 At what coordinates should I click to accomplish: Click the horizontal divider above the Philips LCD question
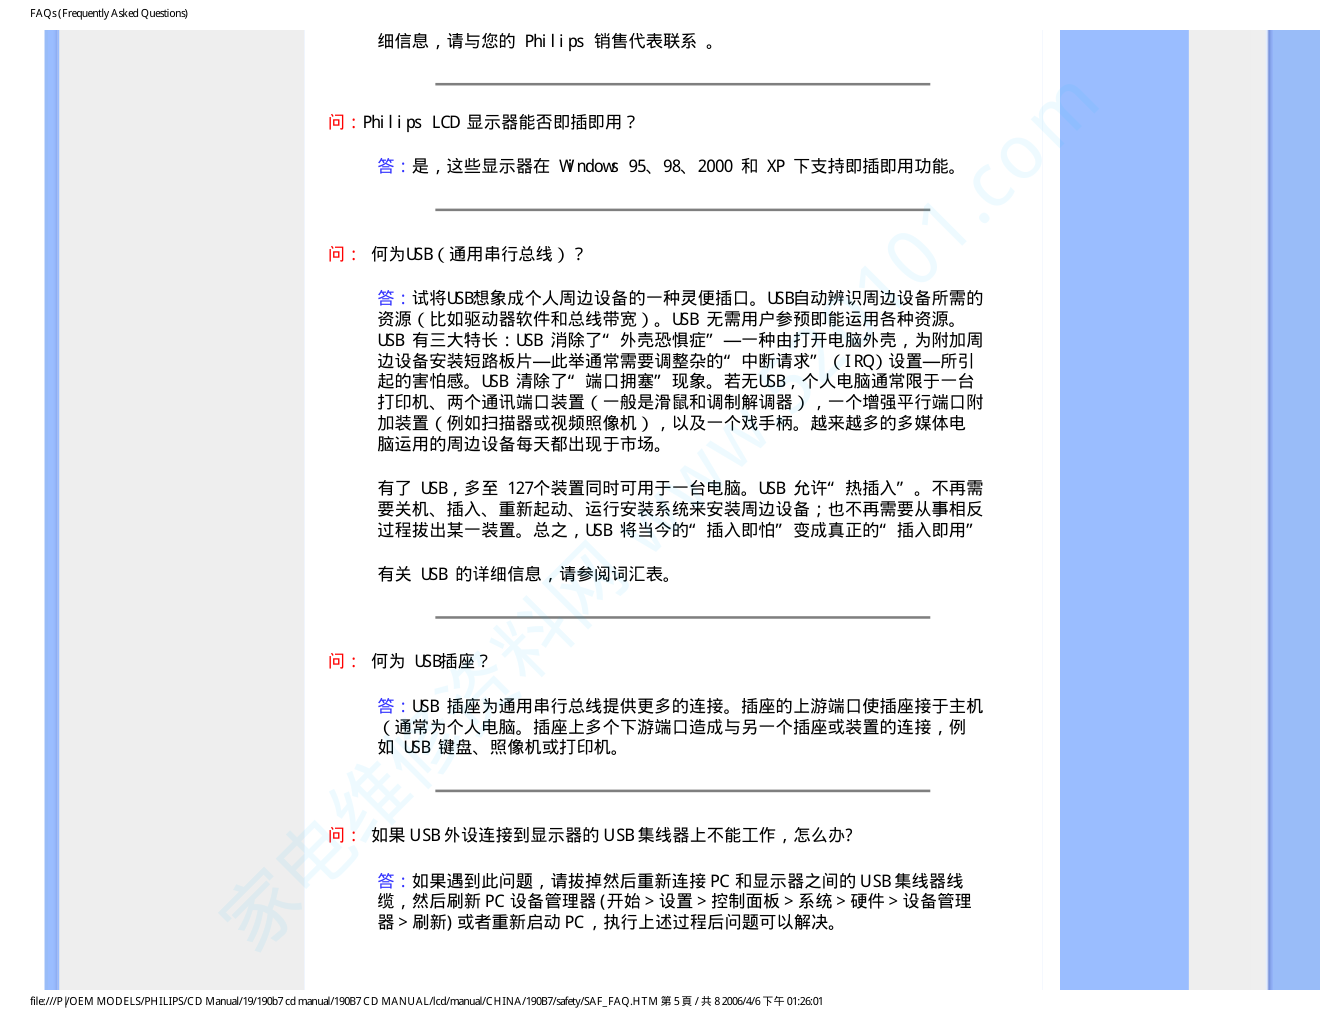coord(682,84)
